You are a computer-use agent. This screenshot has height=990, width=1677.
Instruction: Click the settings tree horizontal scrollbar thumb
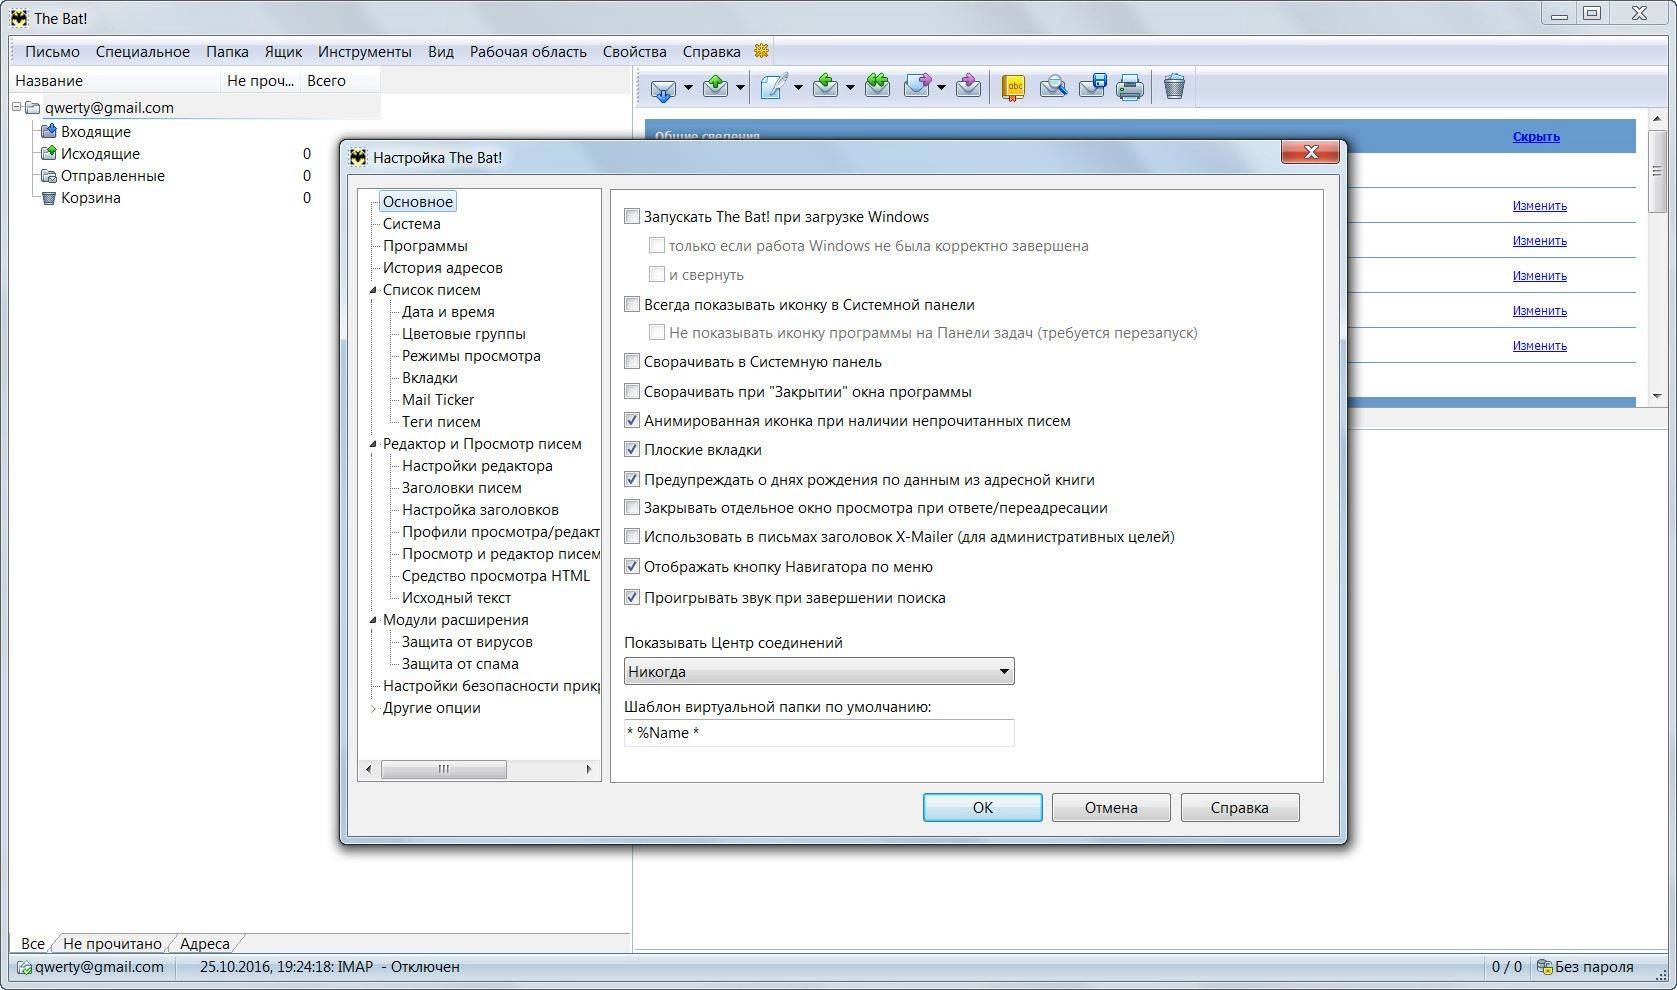(x=443, y=769)
